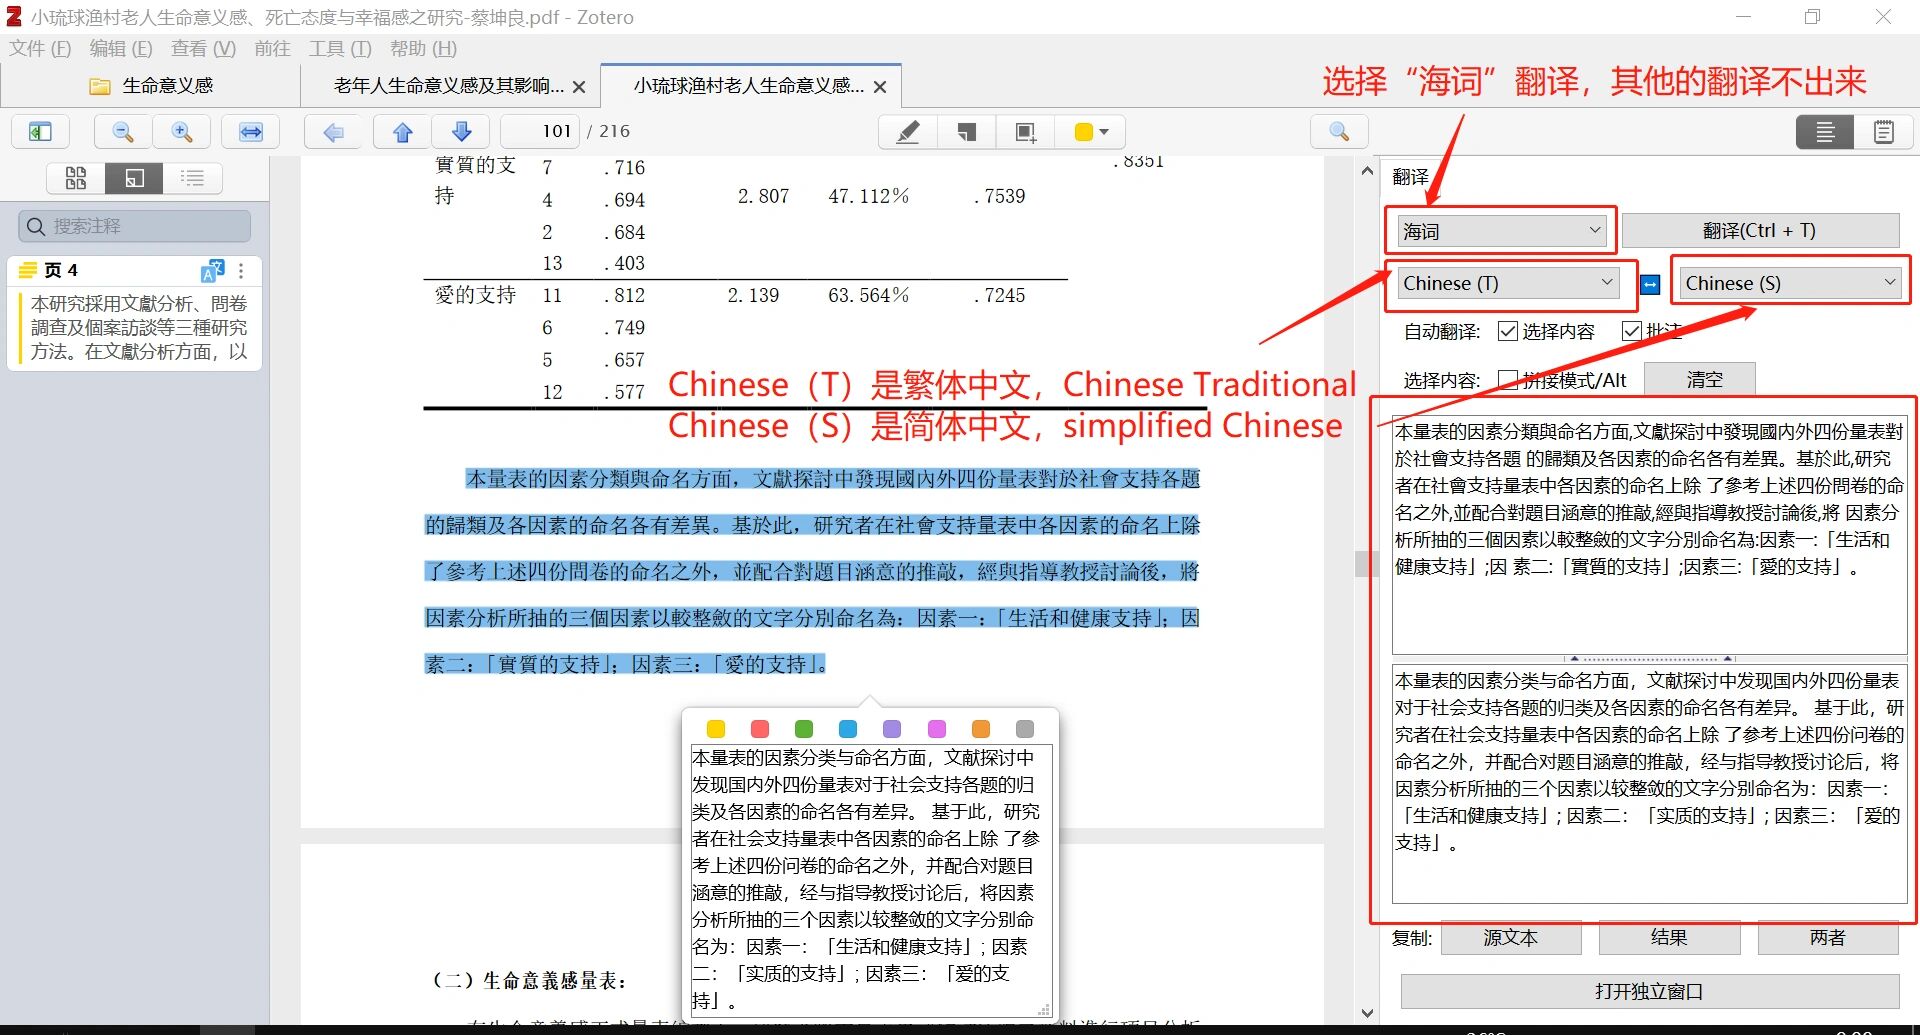The image size is (1920, 1035).
Task: Toggle auto-translate 选择内容 checkbox
Action: tap(1508, 331)
